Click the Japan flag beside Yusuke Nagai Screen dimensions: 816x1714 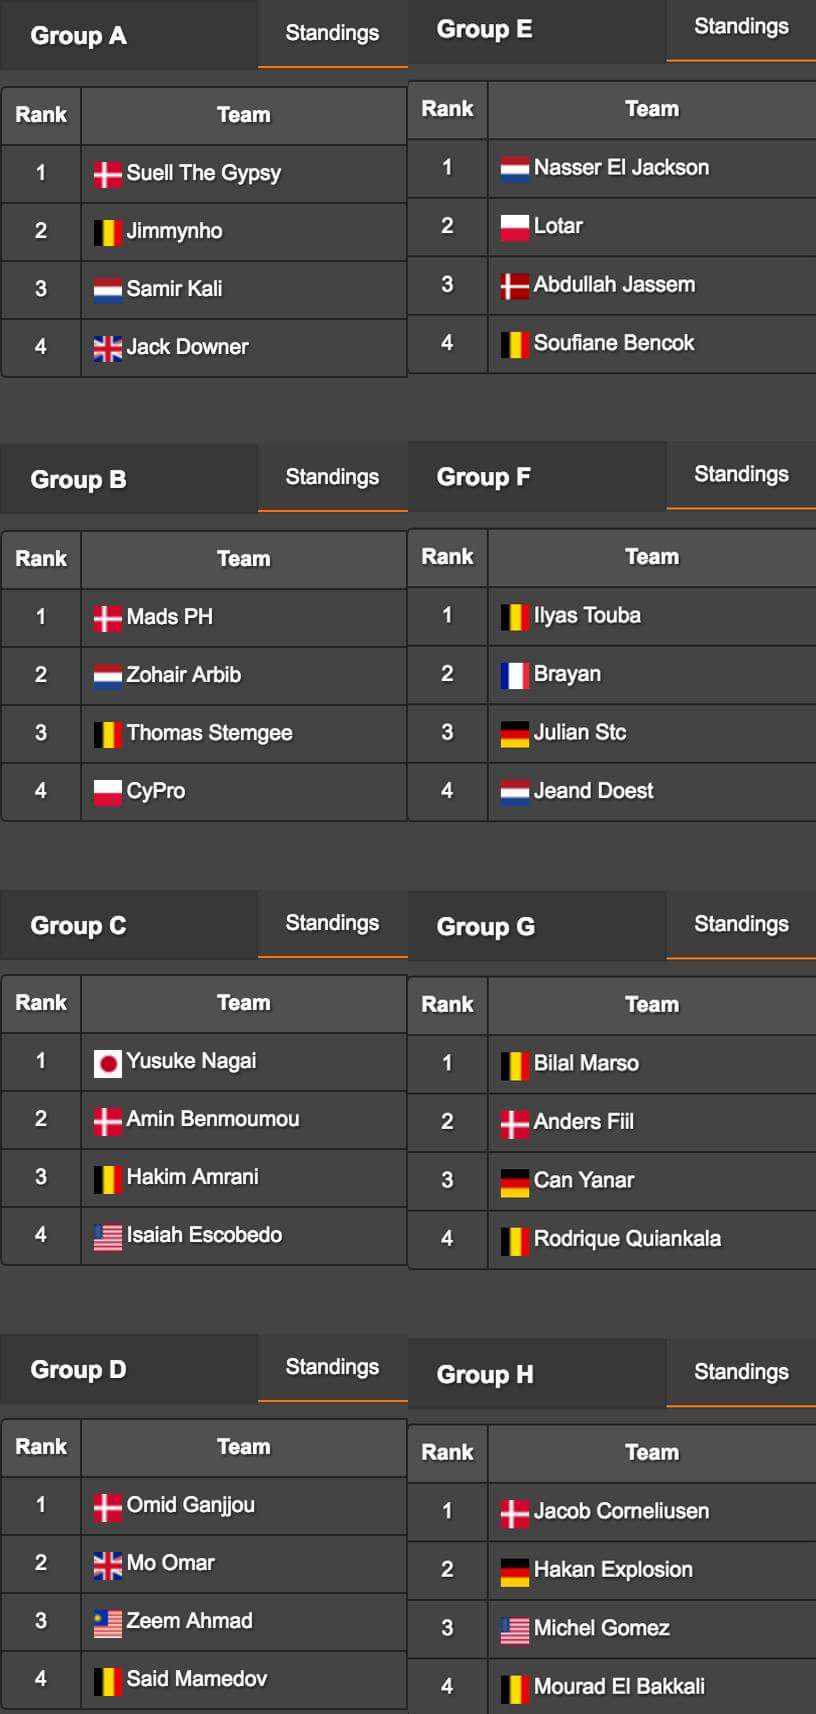pyautogui.click(x=107, y=1062)
